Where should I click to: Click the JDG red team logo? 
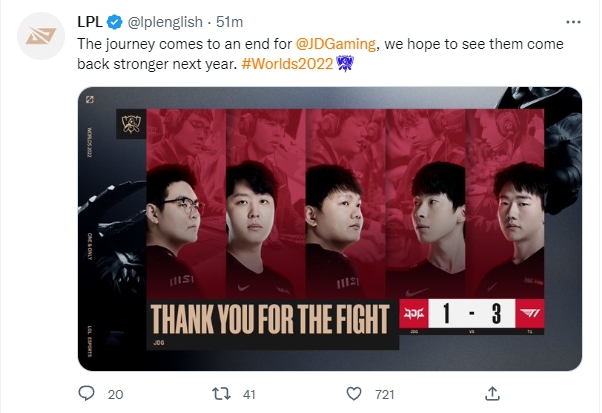414,314
